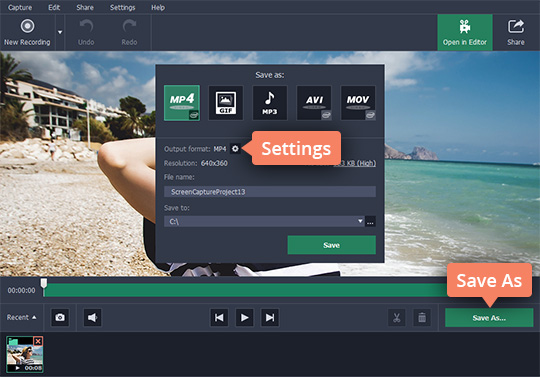The height and width of the screenshot is (377, 540).
Task: Start a New Recording
Action: [27, 33]
